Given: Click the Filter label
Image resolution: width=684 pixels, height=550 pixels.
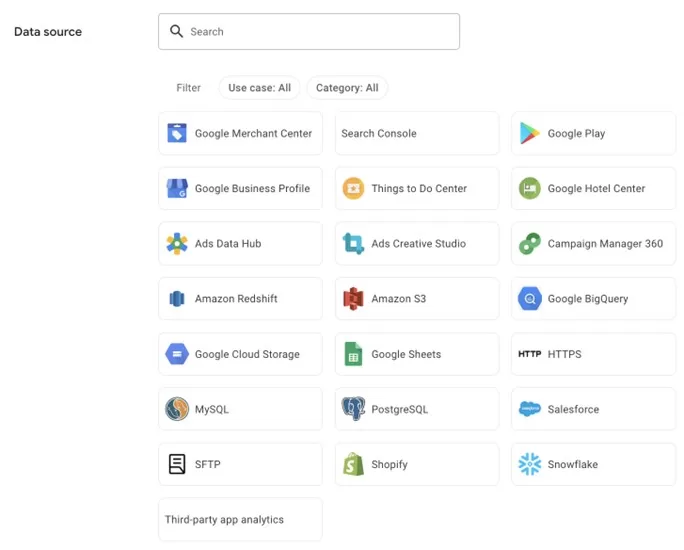Looking at the screenshot, I should pos(188,88).
